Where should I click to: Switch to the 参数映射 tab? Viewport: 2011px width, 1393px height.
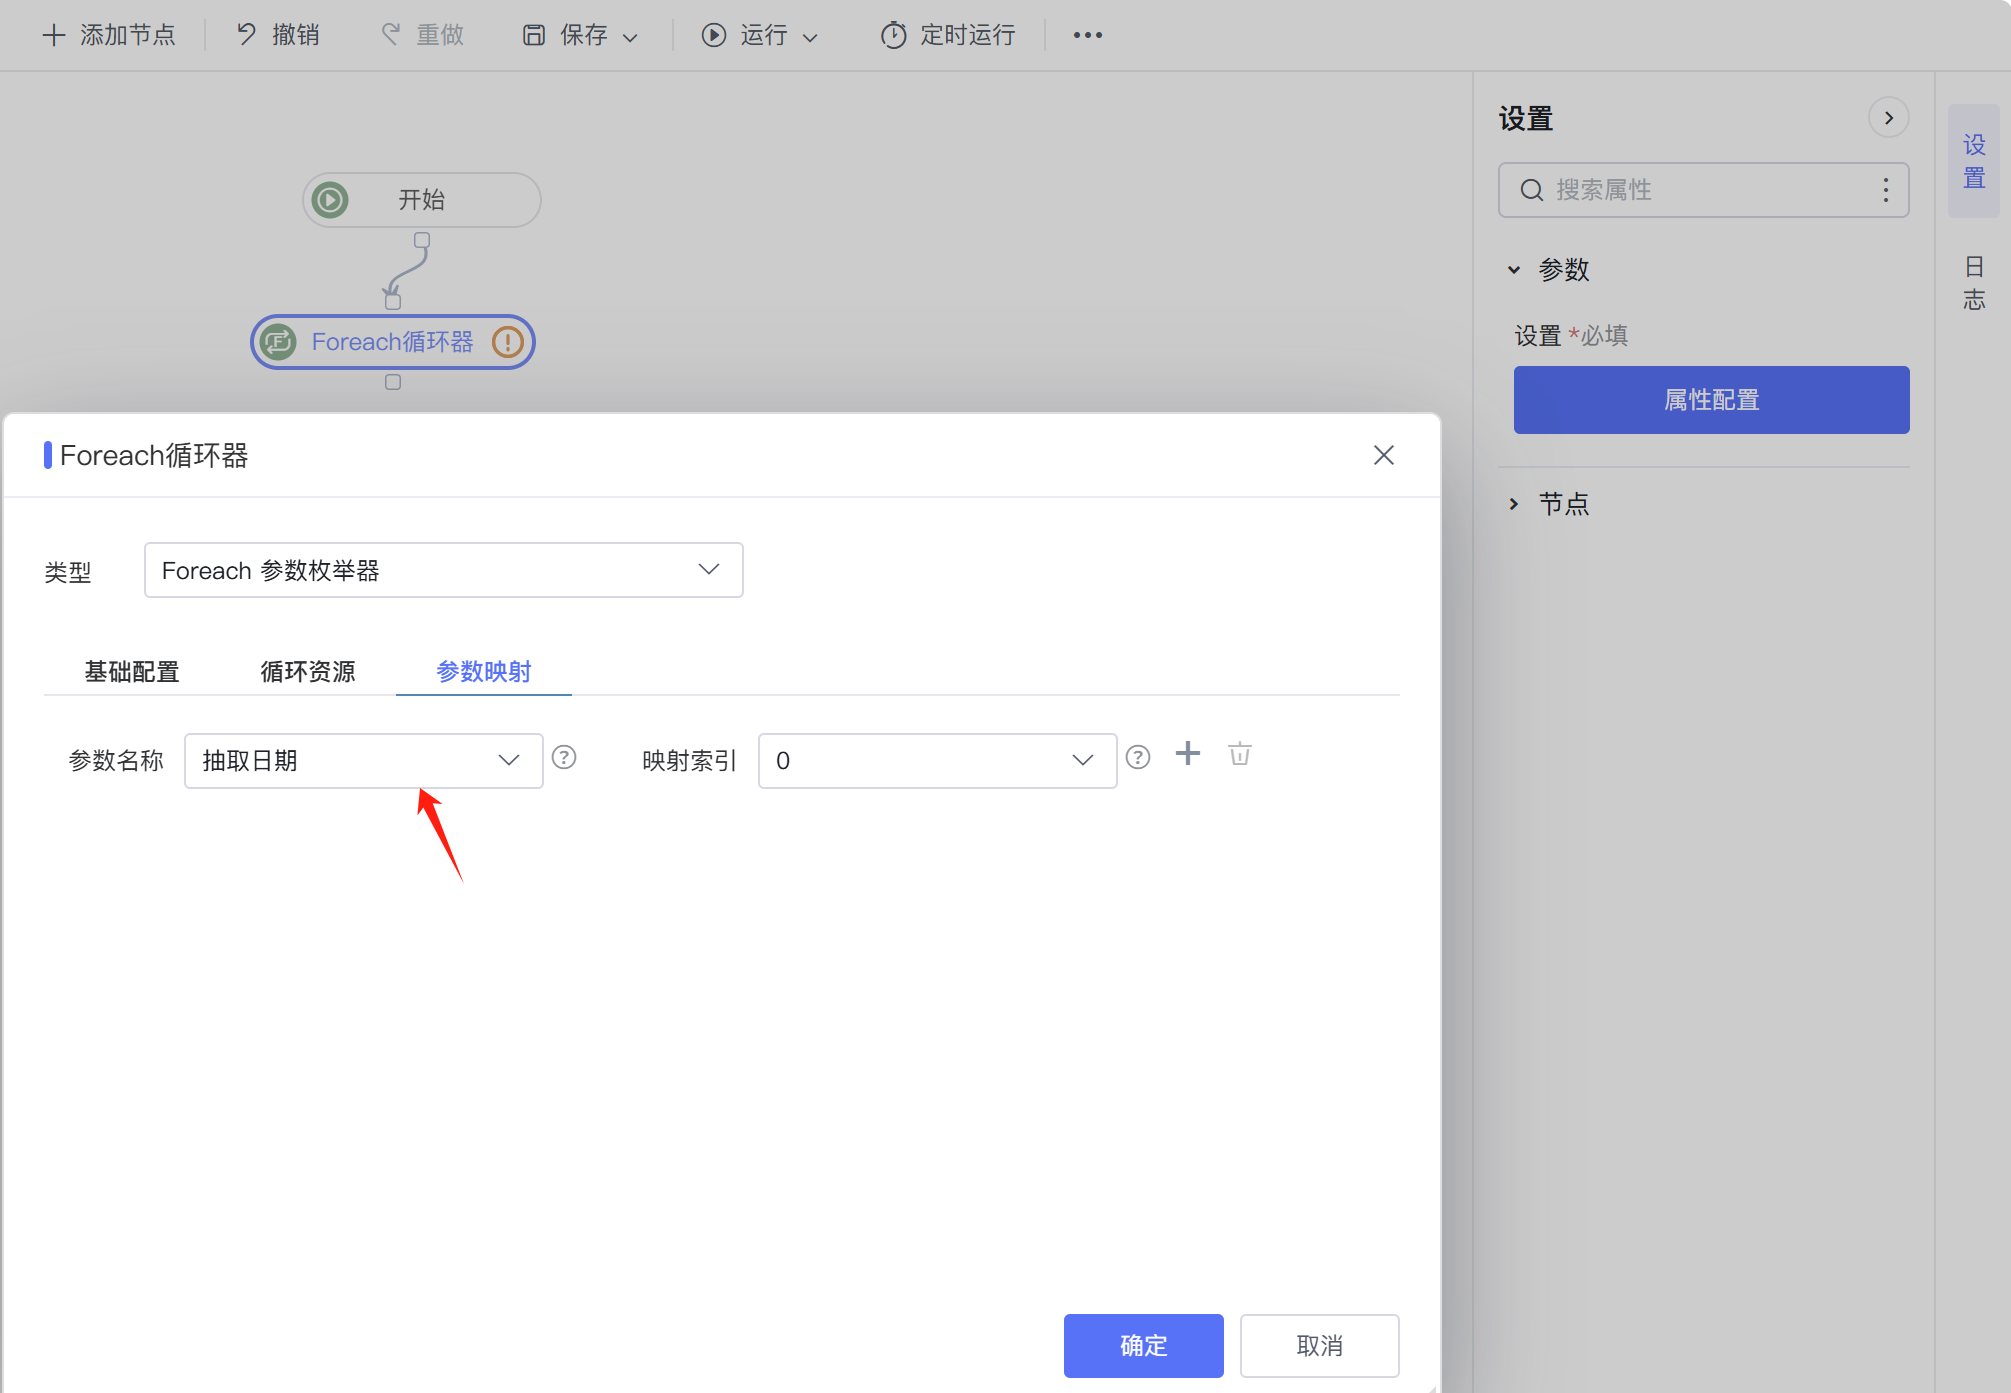[x=484, y=672]
